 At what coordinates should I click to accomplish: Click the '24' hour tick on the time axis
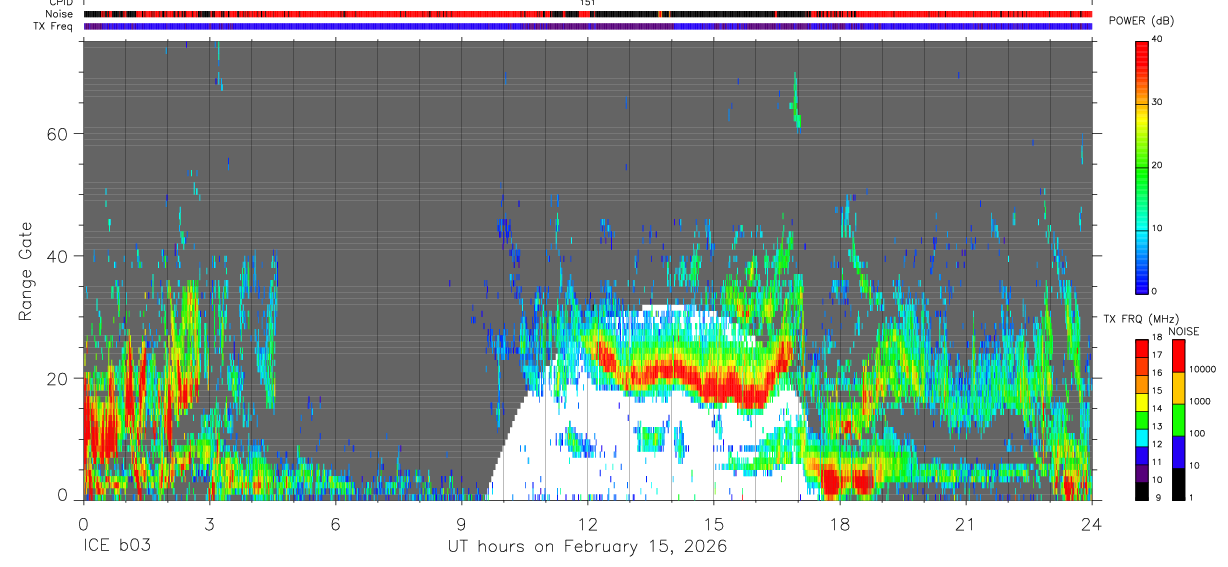(x=1092, y=523)
